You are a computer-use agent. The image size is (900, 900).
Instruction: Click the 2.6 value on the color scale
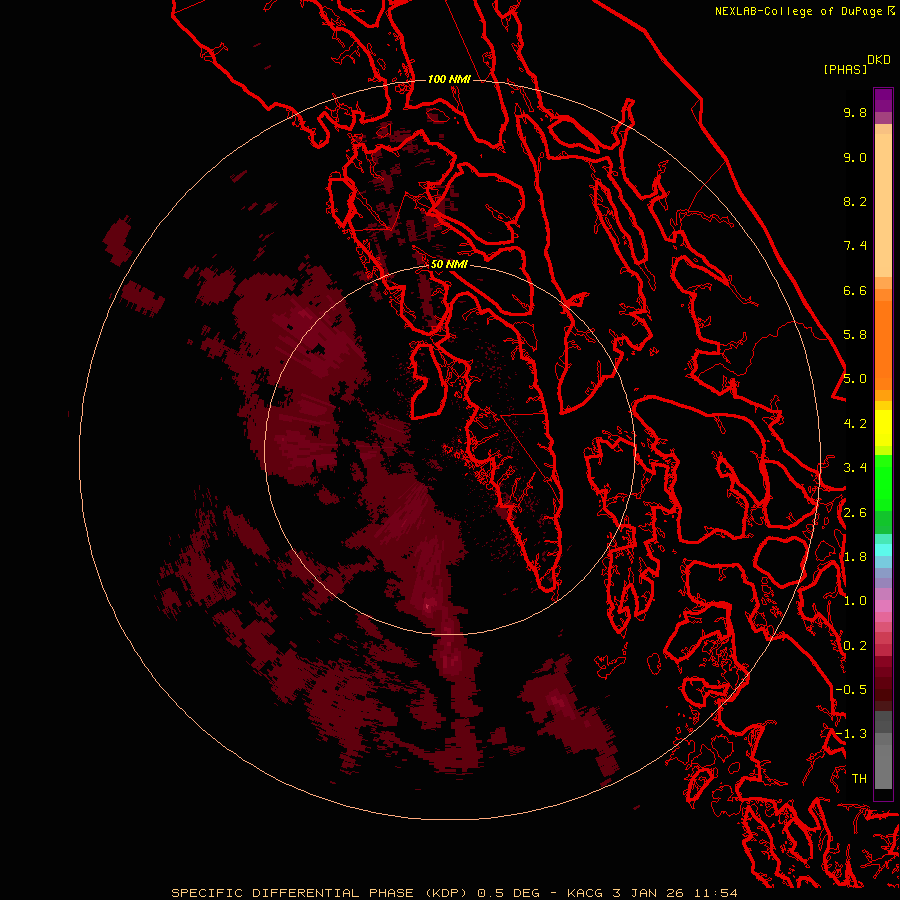tap(855, 513)
